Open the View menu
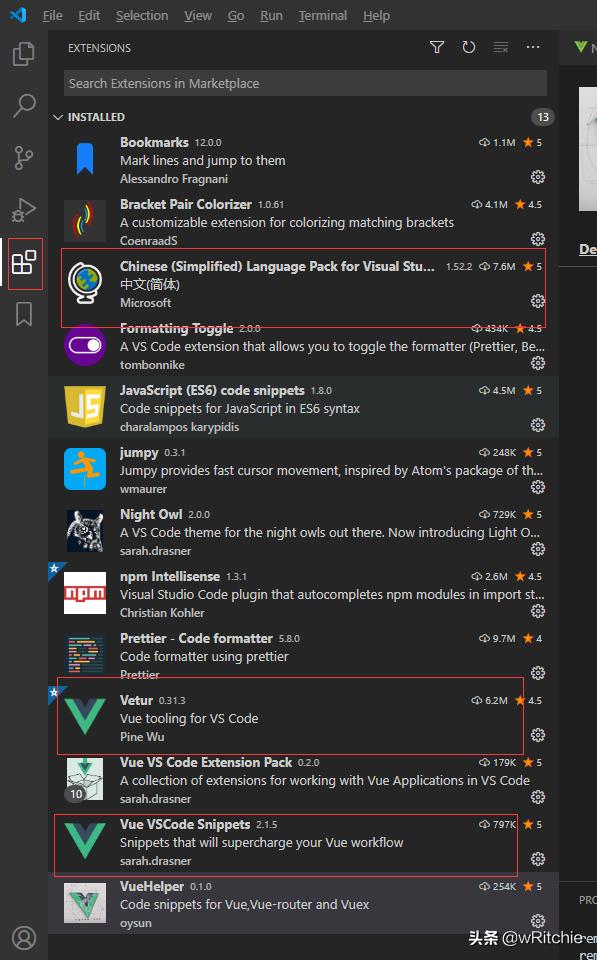This screenshot has height=960, width=597. [x=198, y=15]
